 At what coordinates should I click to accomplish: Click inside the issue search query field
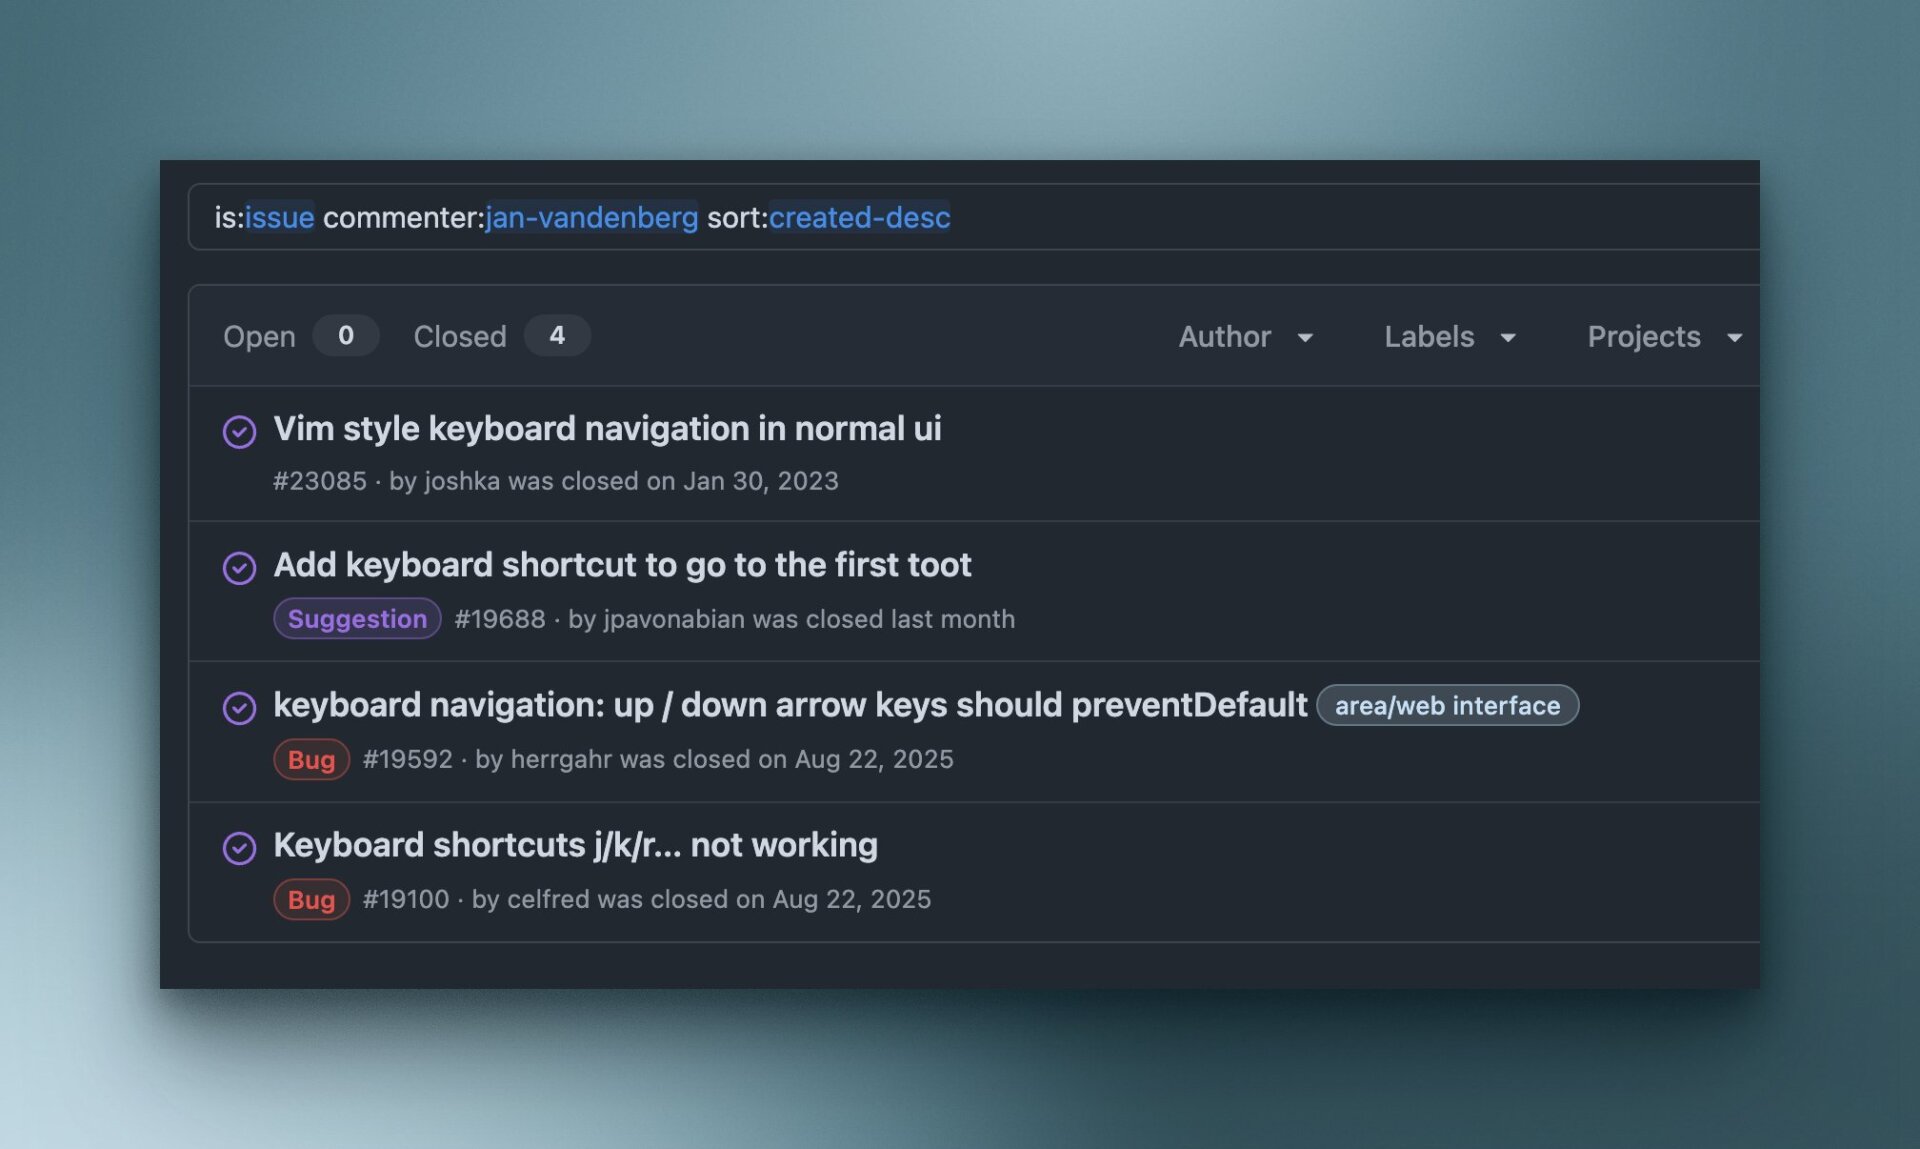tap(1300, 218)
